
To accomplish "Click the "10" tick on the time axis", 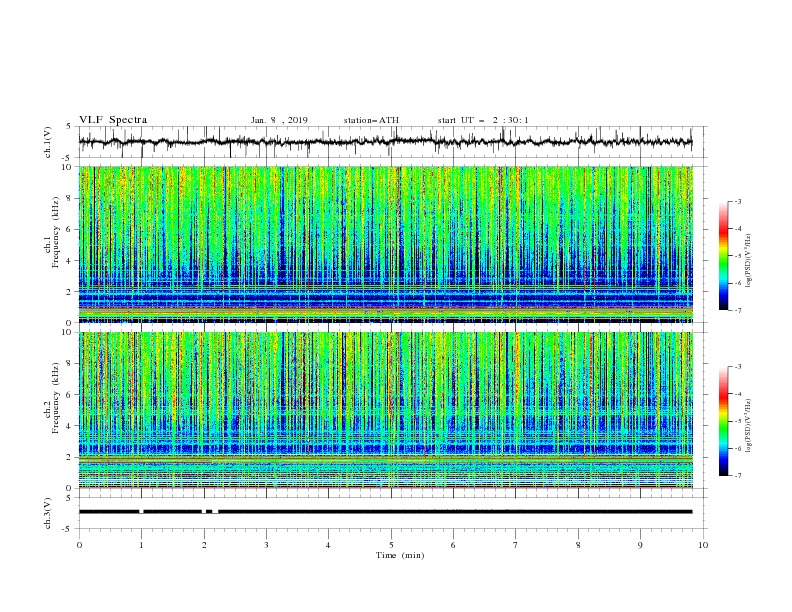I will pyautogui.click(x=703, y=545).
